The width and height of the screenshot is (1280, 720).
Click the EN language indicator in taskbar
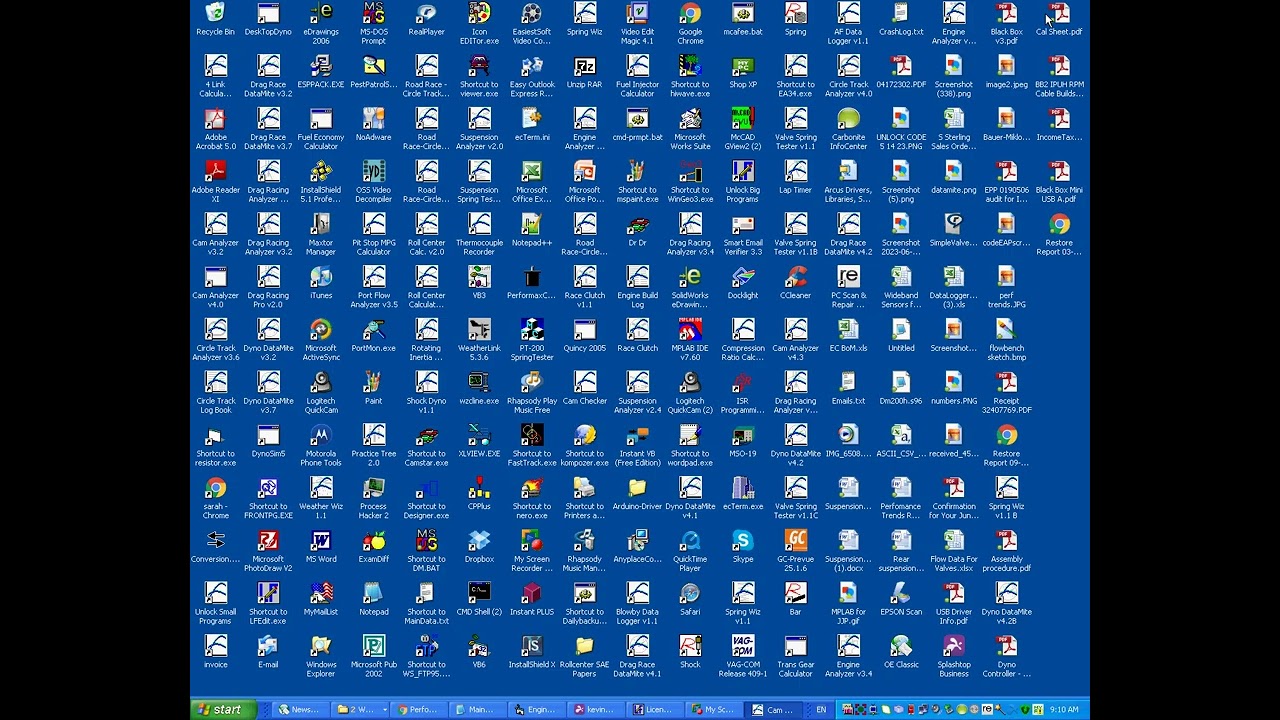822,710
